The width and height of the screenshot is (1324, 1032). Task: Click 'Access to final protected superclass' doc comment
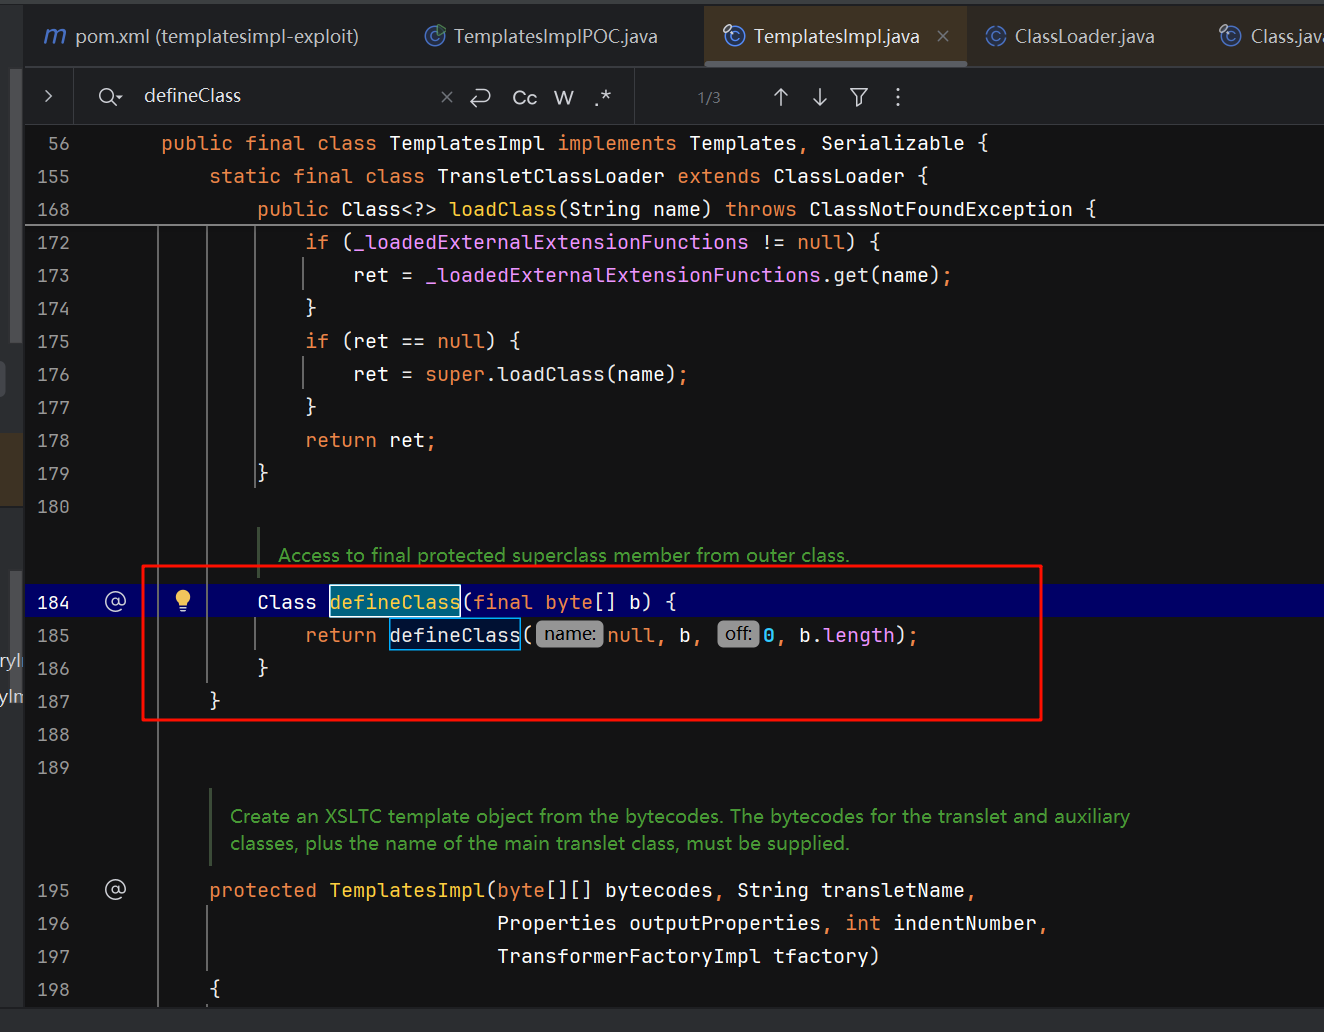point(564,555)
